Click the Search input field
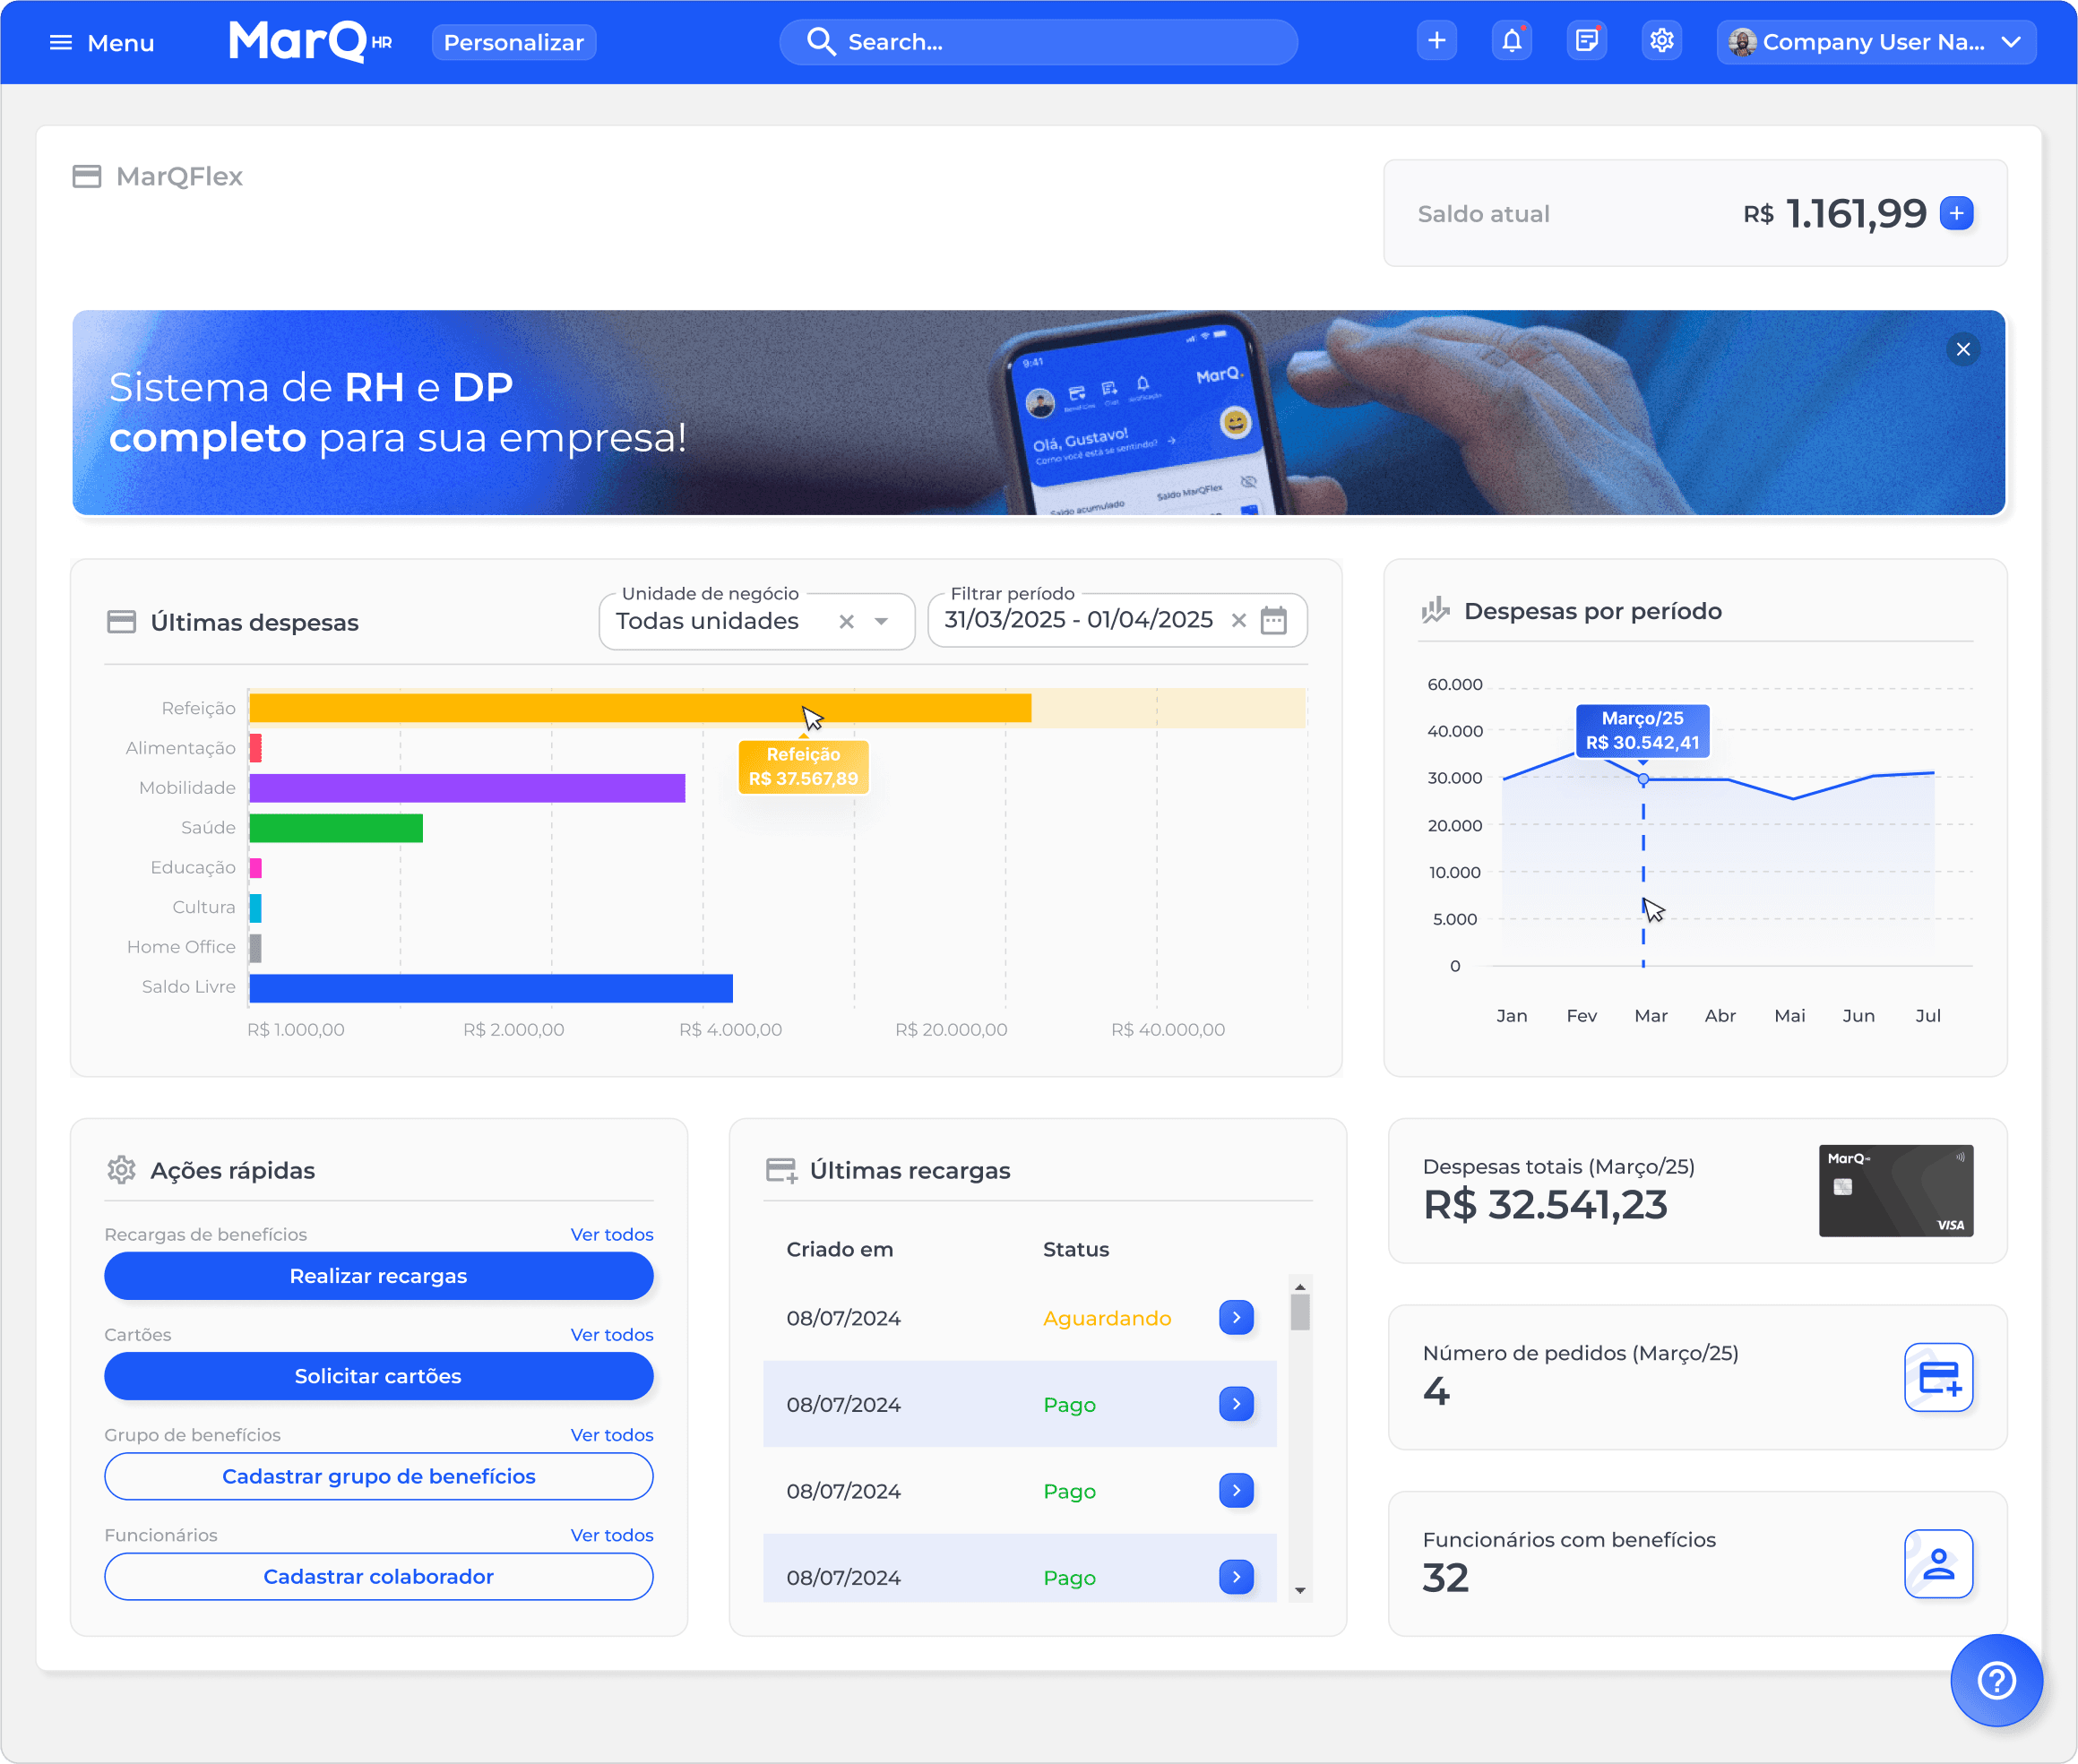The width and height of the screenshot is (2078, 1764). pos(1038,42)
